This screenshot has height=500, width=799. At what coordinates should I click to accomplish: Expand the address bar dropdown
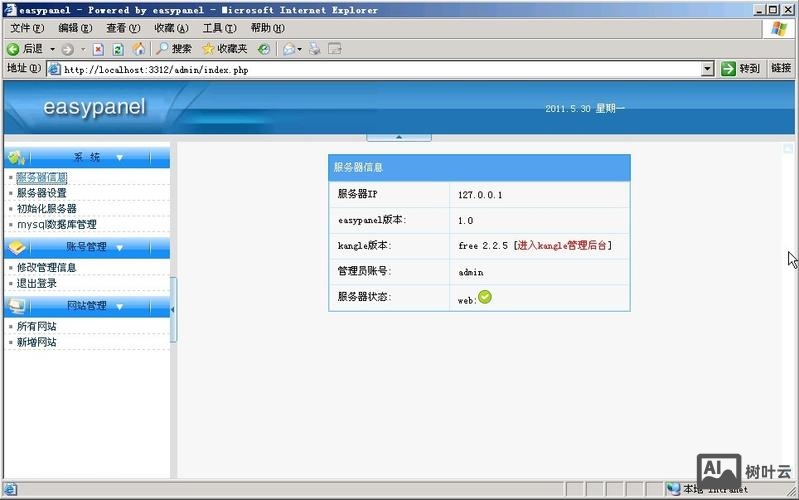[707, 69]
